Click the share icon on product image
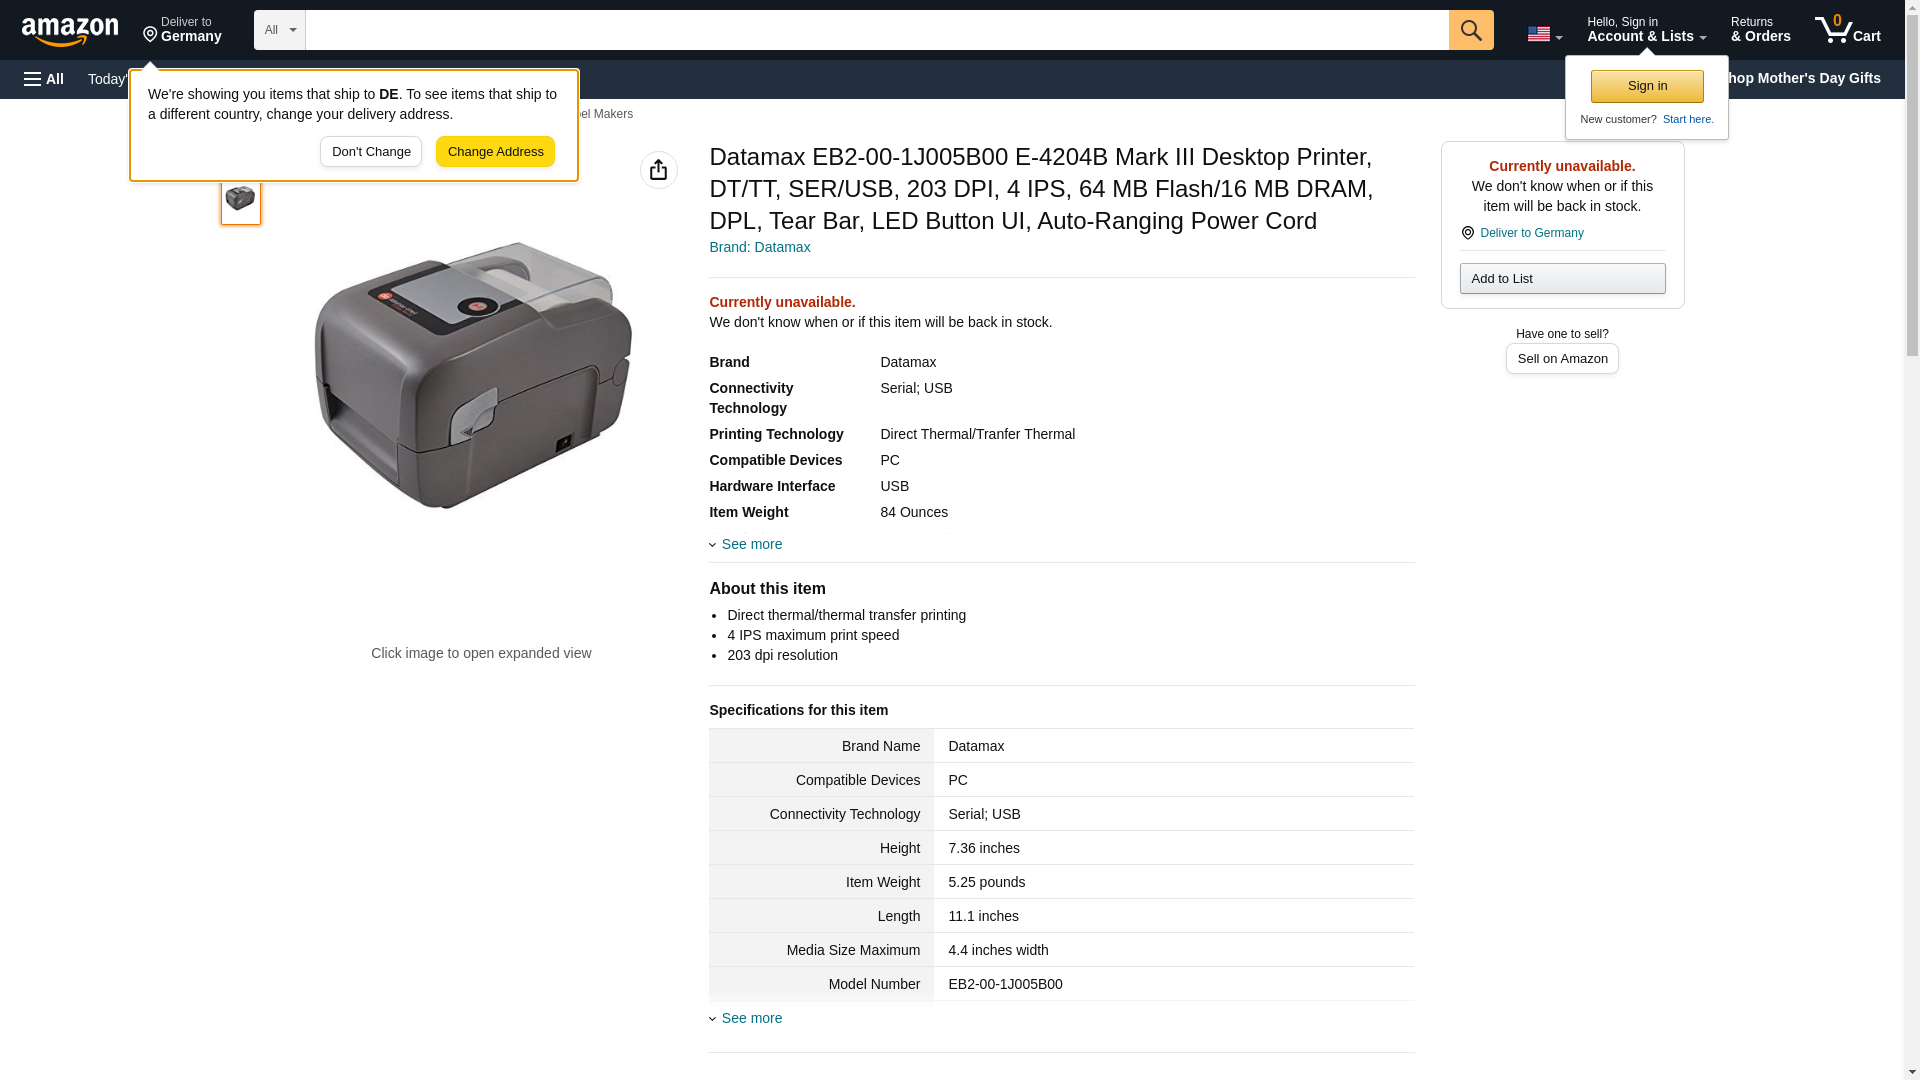The width and height of the screenshot is (1920, 1080). (658, 170)
